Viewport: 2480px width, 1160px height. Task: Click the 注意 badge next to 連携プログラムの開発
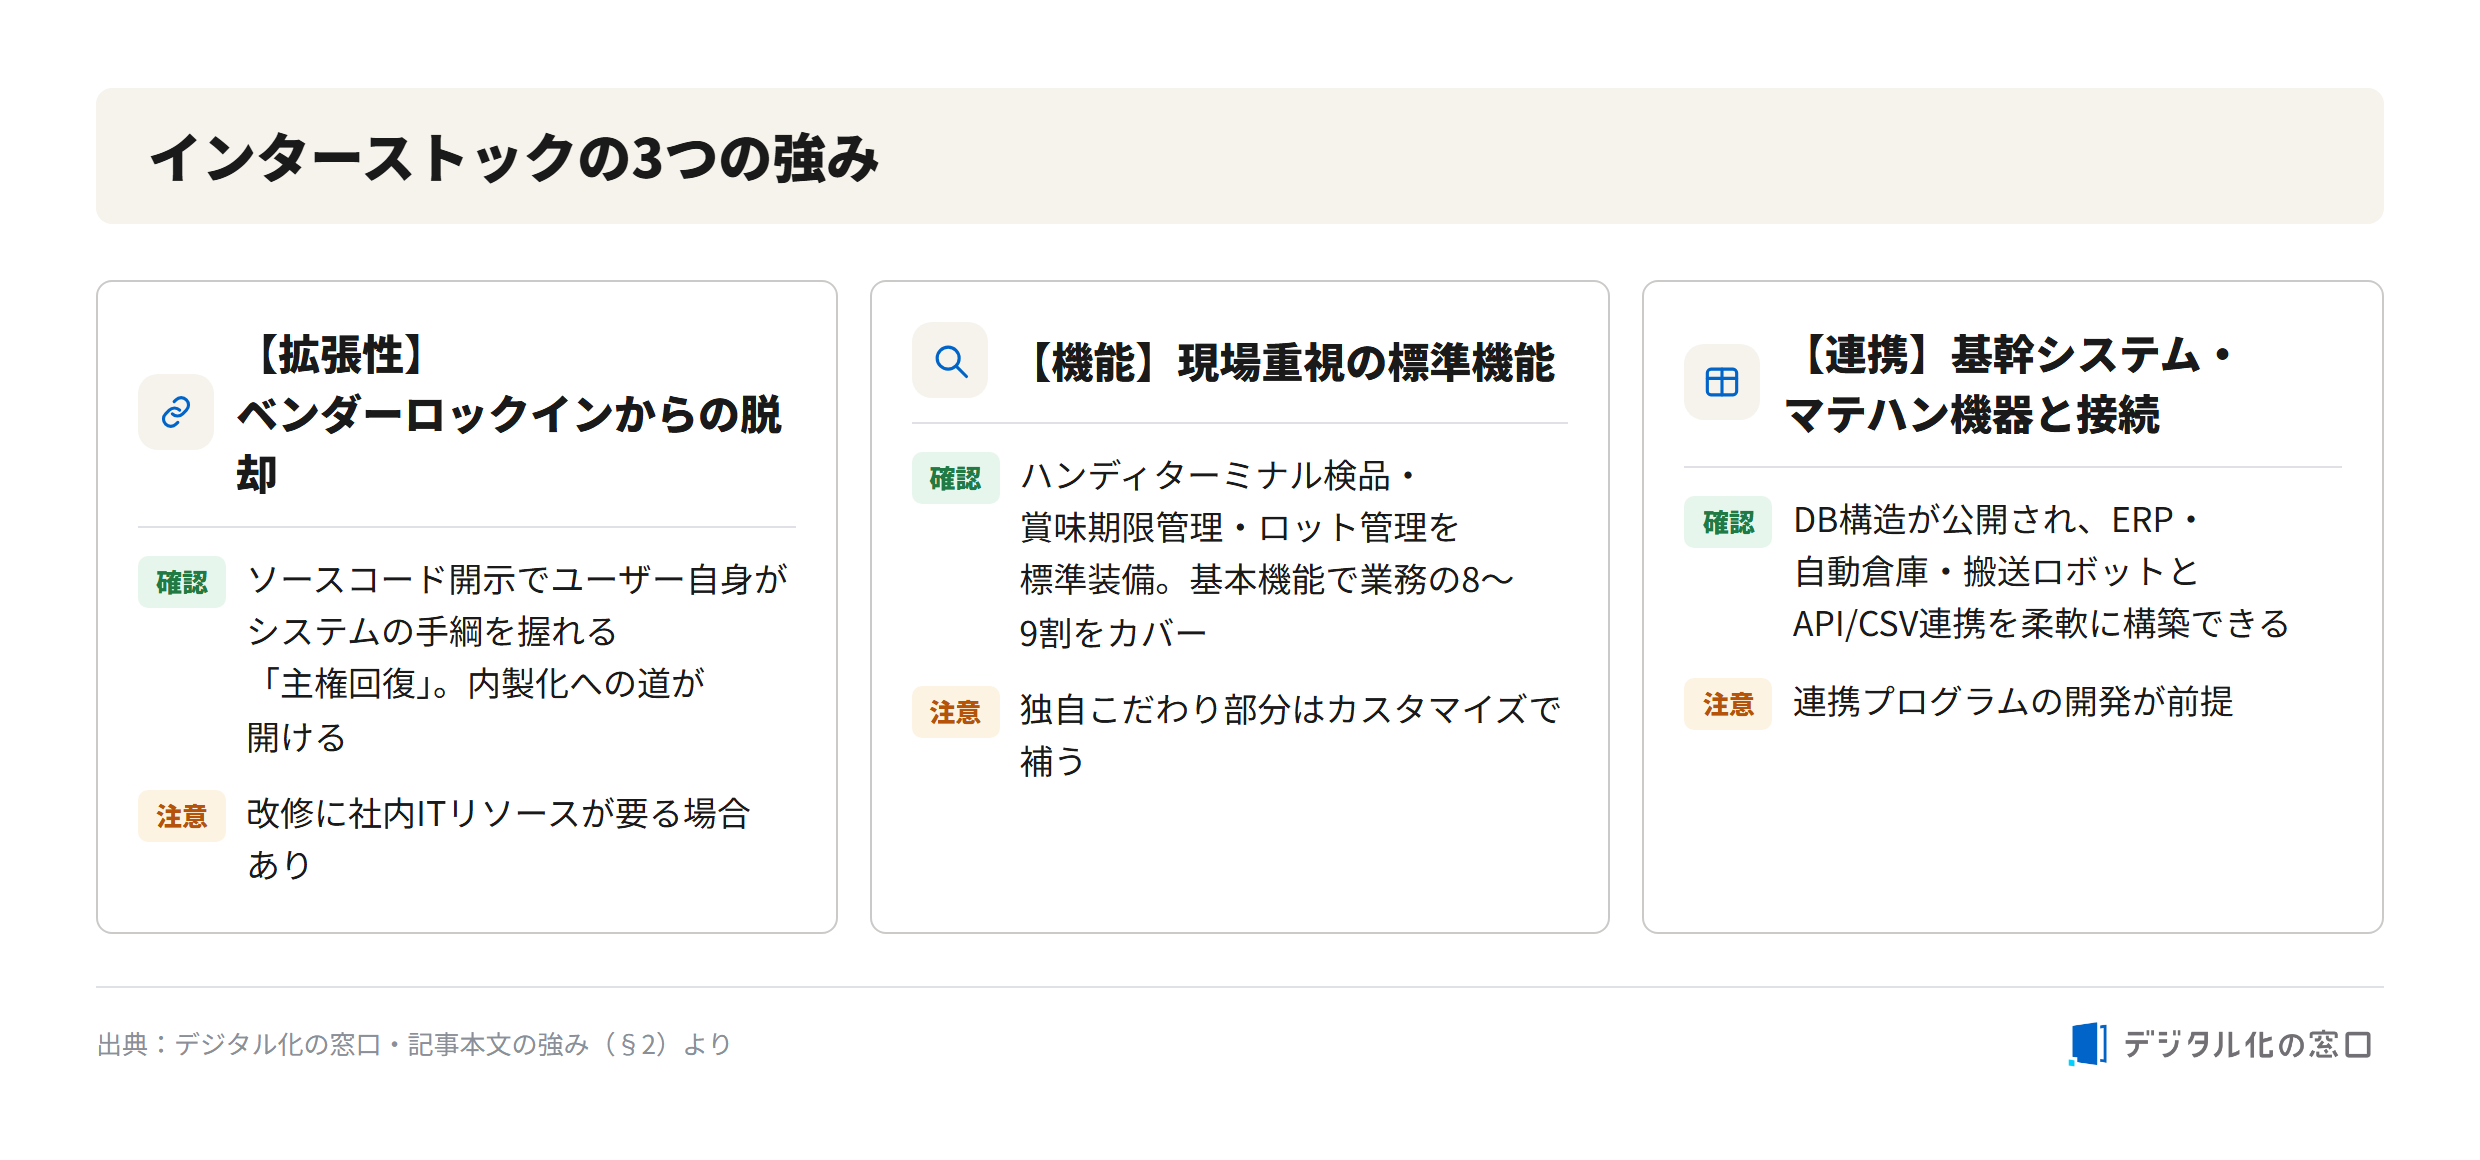(1728, 704)
